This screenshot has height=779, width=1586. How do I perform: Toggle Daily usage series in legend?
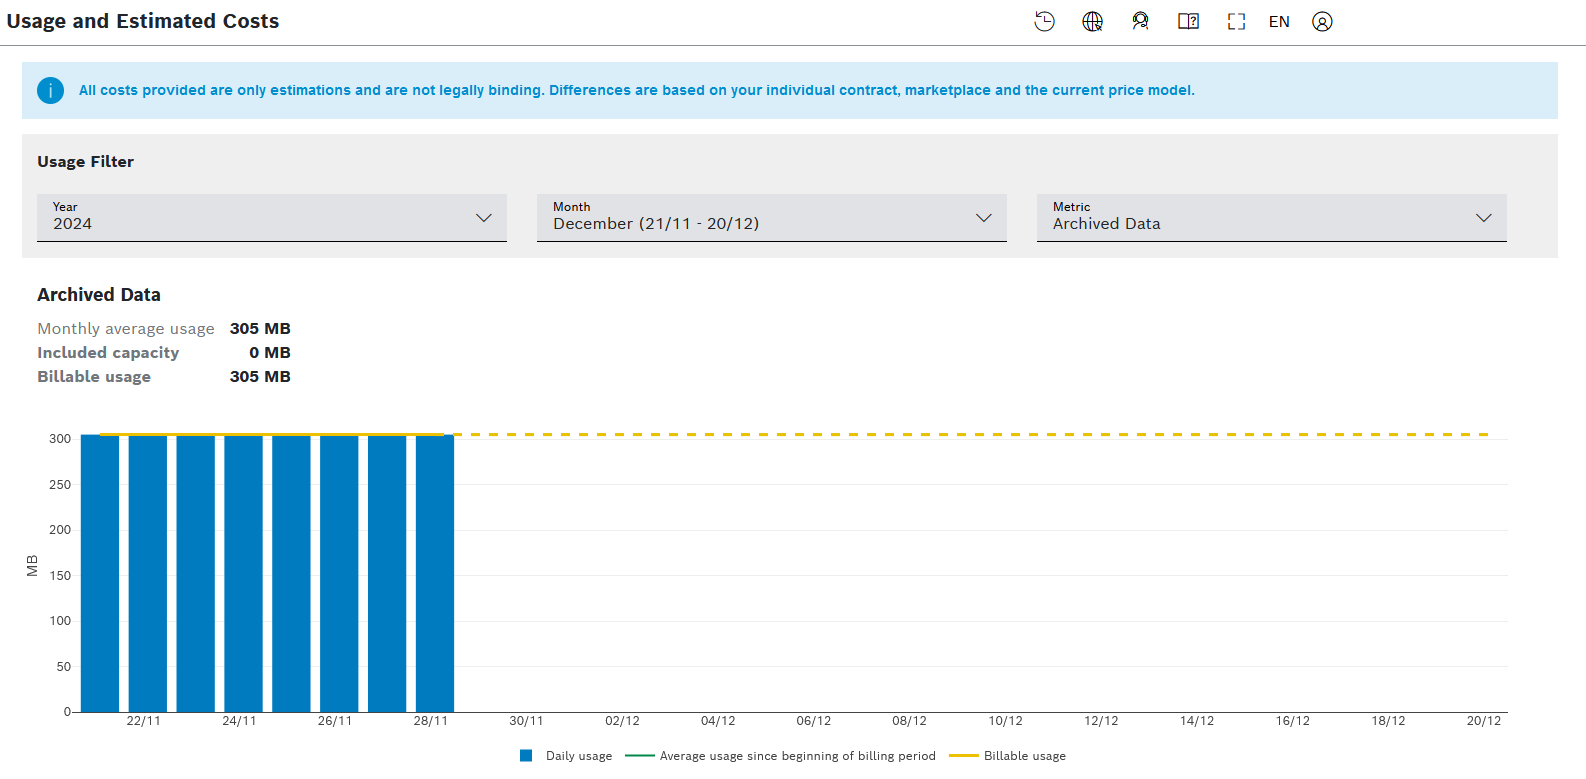[578, 756]
